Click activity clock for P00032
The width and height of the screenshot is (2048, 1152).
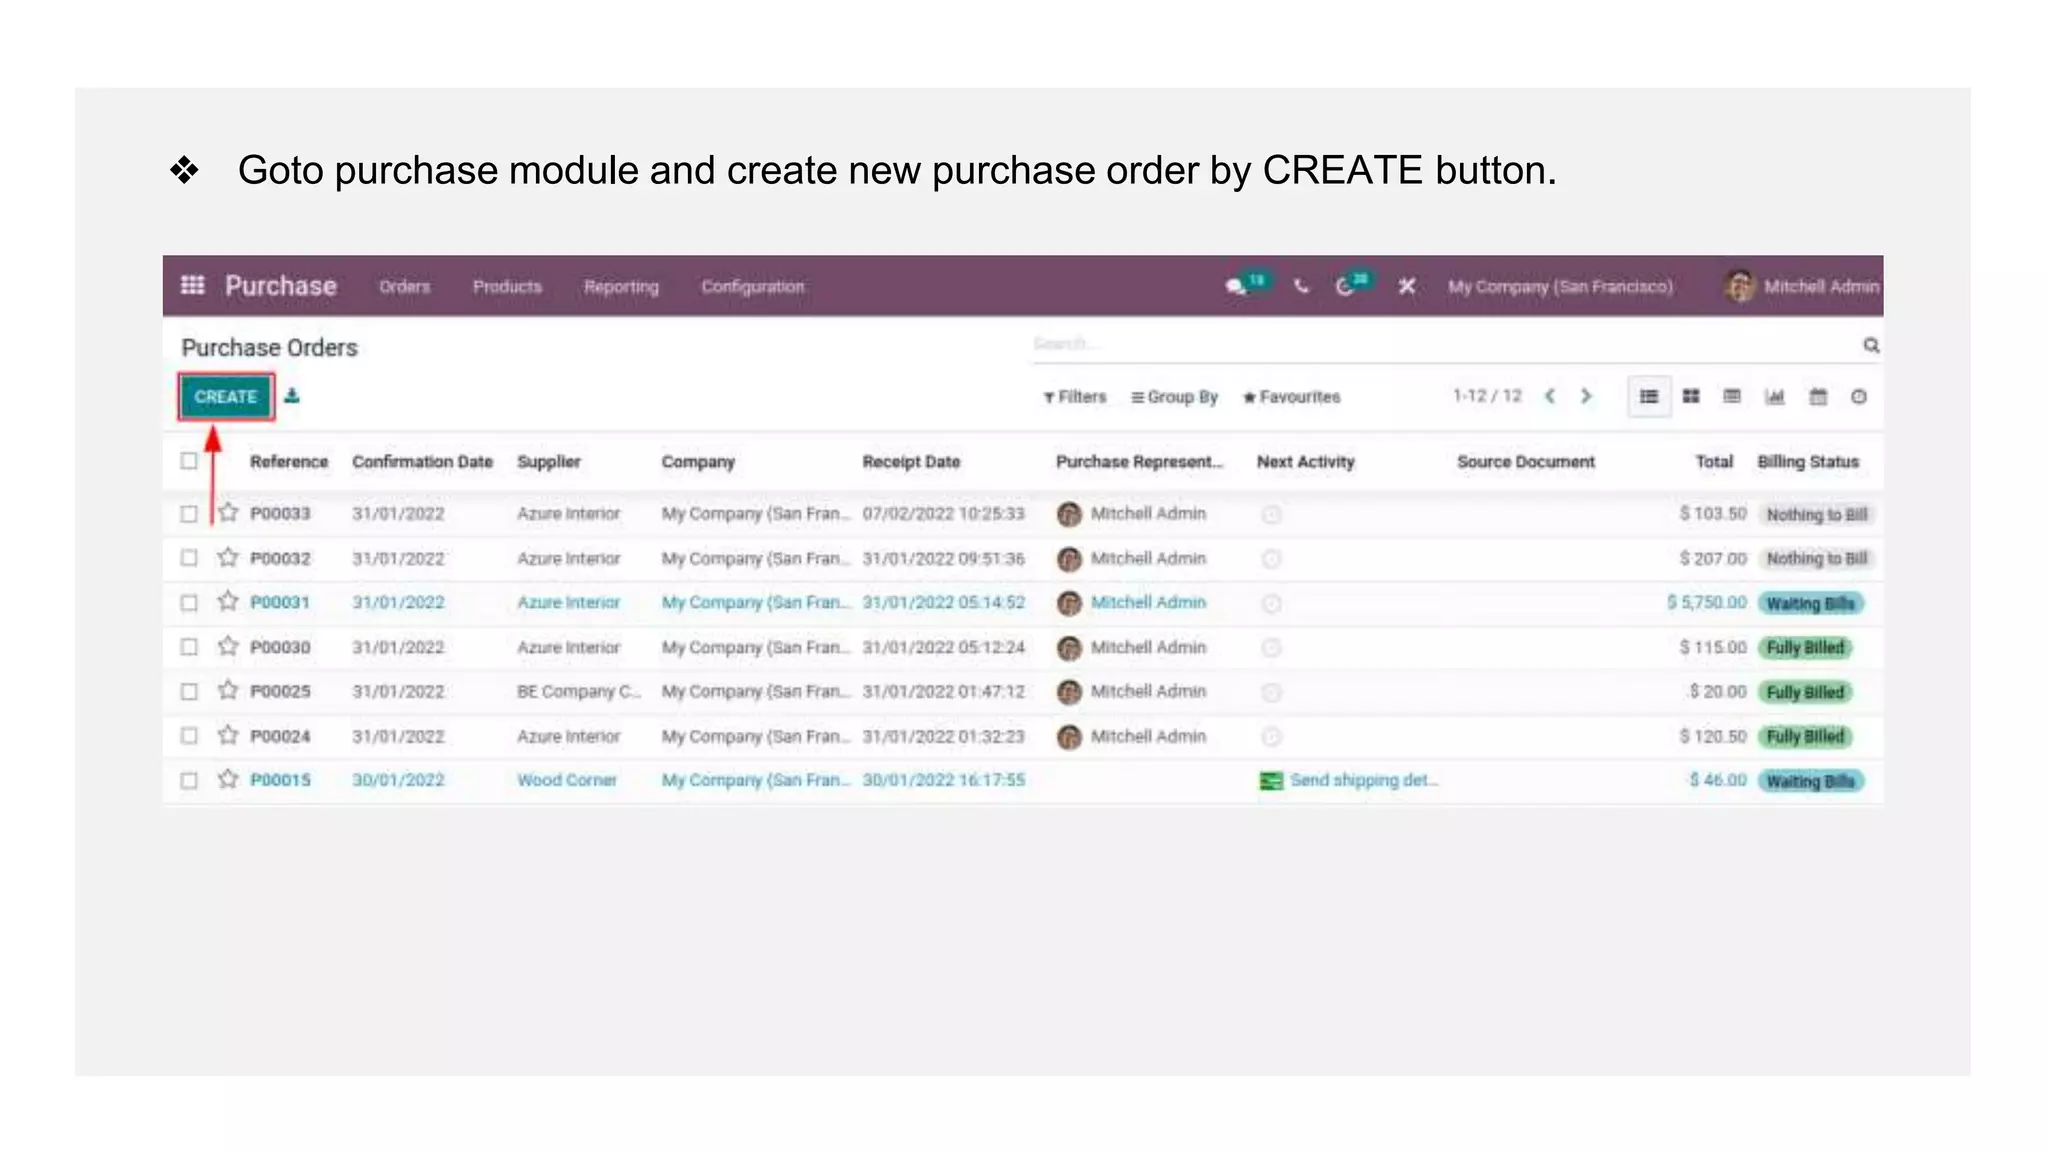pos(1271,559)
